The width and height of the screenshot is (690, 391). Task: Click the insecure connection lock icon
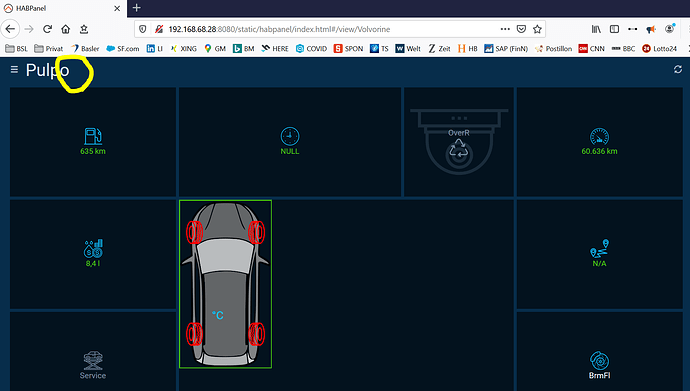click(x=159, y=29)
